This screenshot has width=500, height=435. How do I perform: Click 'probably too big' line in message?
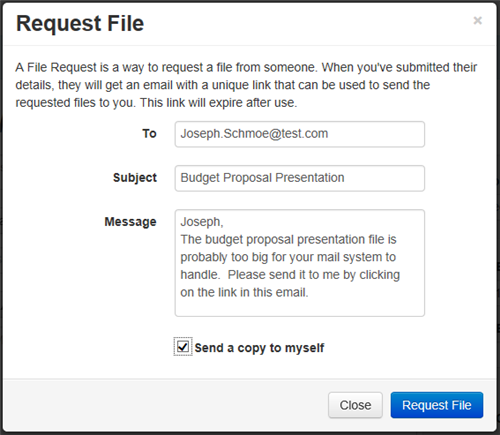click(288, 257)
